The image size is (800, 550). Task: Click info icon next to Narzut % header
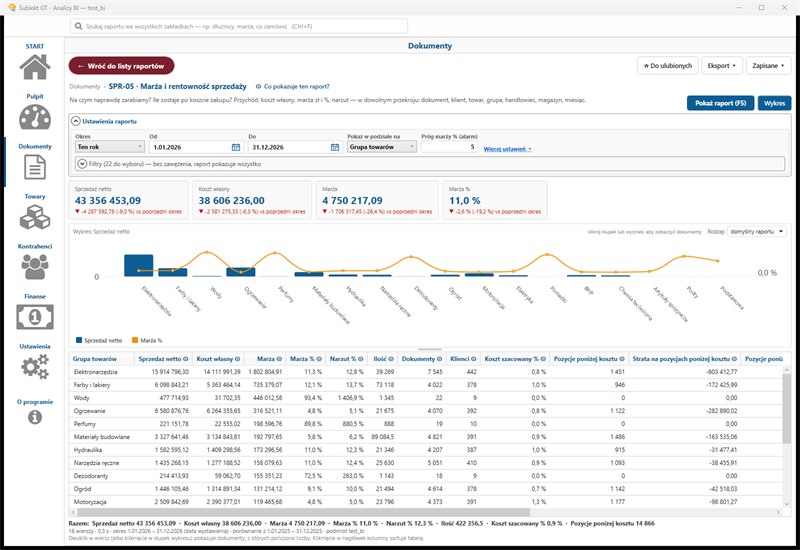(x=361, y=359)
